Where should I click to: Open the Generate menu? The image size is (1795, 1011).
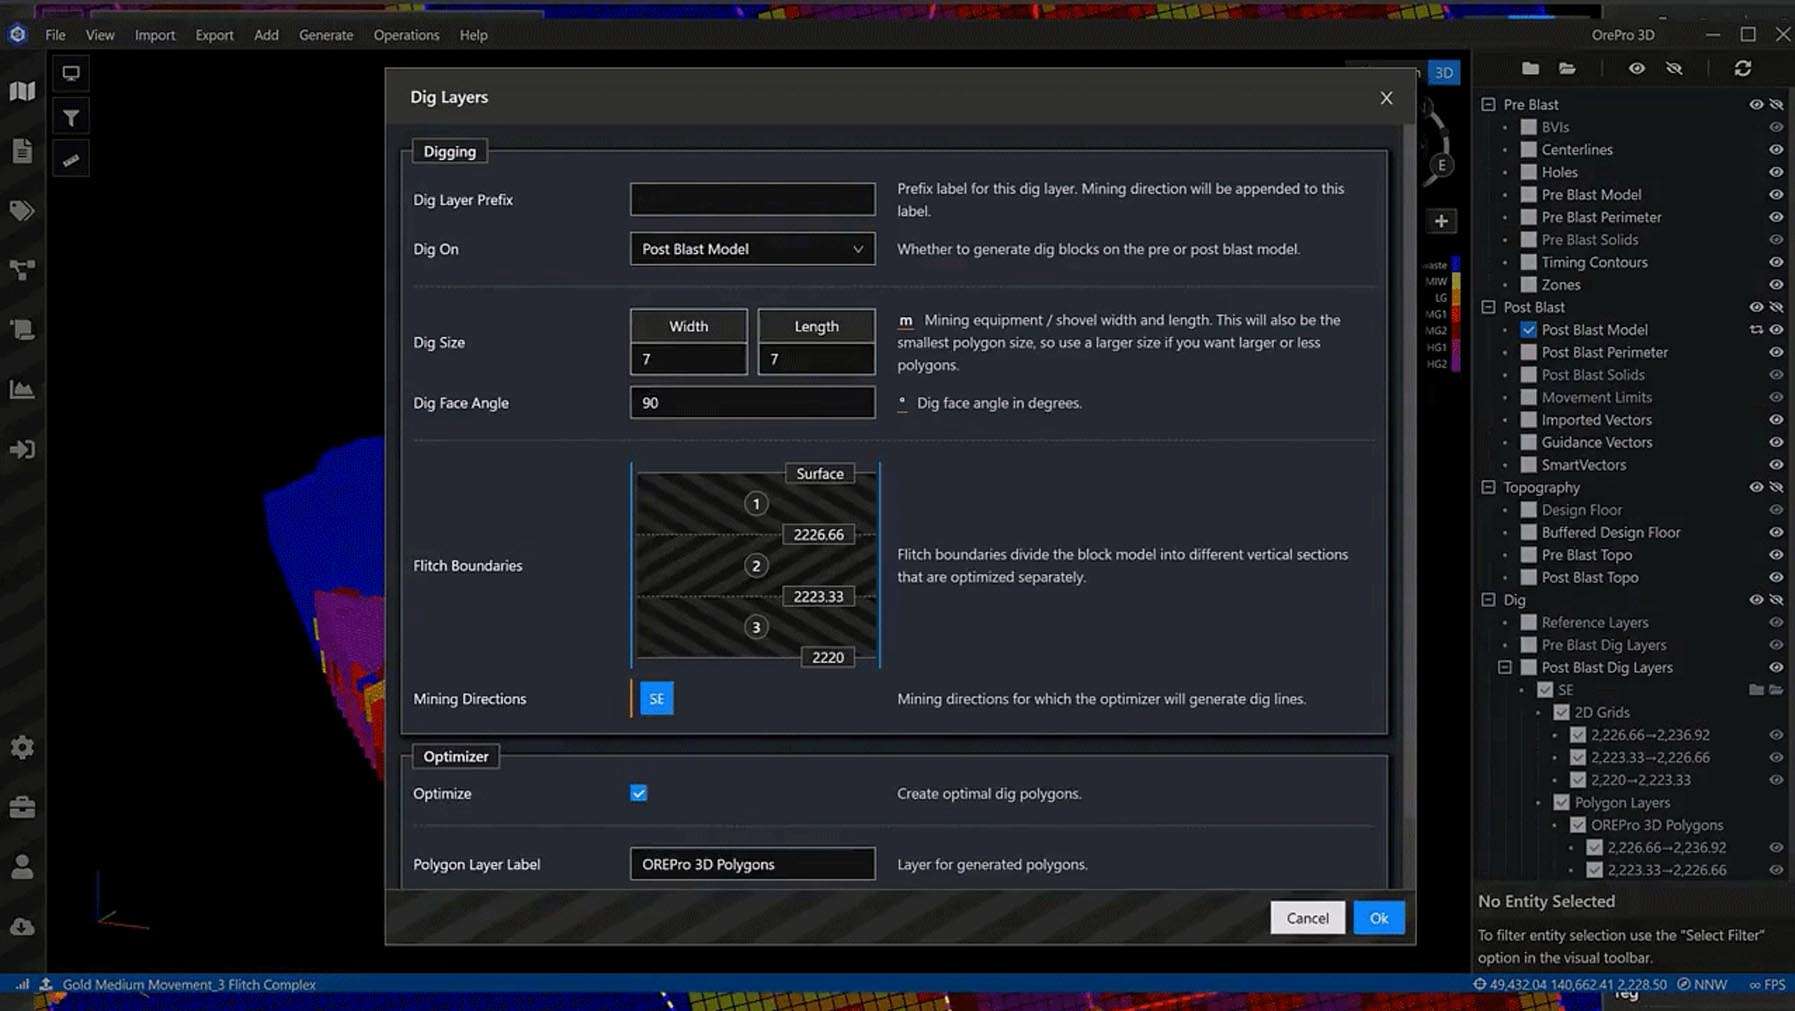pyautogui.click(x=325, y=35)
